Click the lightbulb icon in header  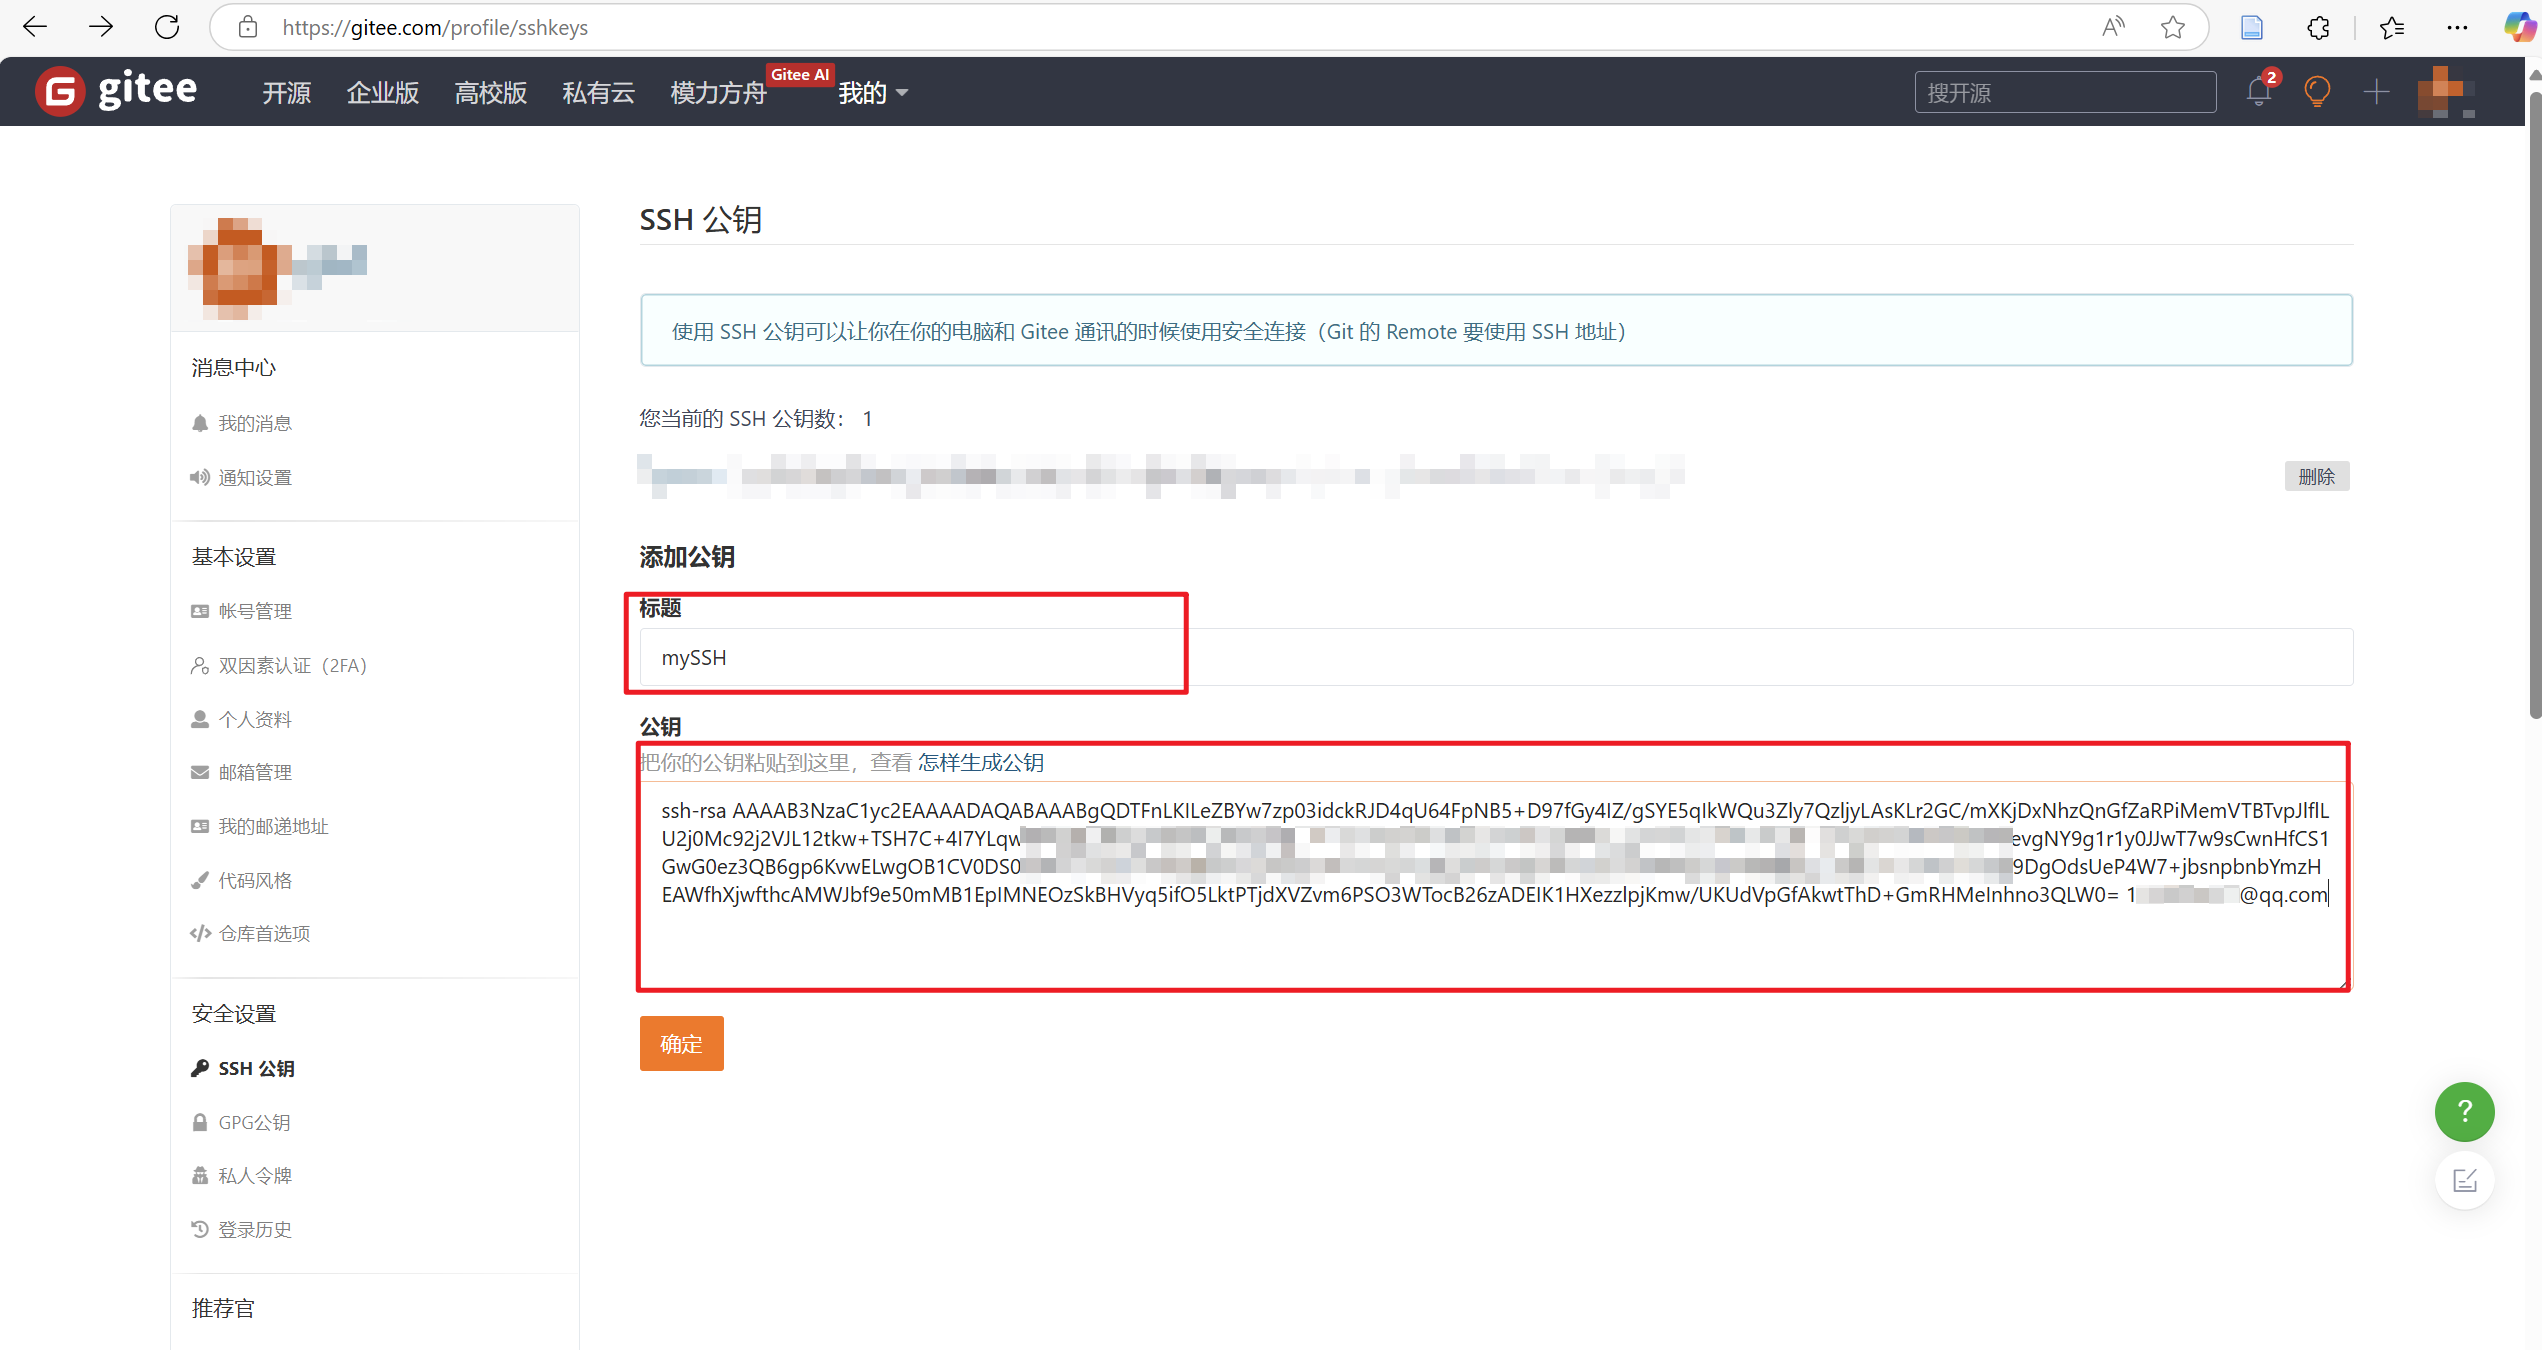coord(2316,92)
